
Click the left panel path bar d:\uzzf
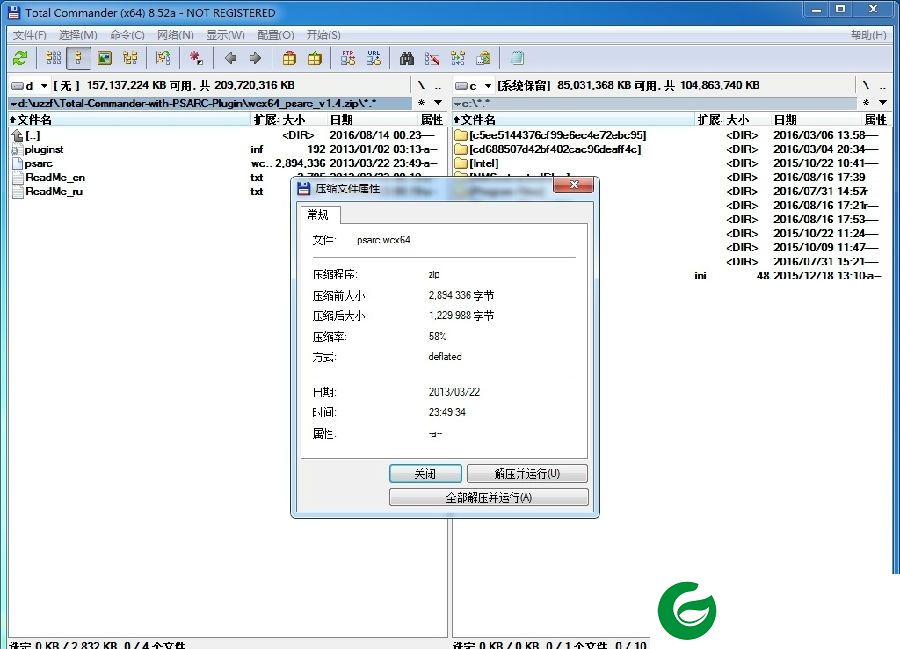(x=210, y=103)
